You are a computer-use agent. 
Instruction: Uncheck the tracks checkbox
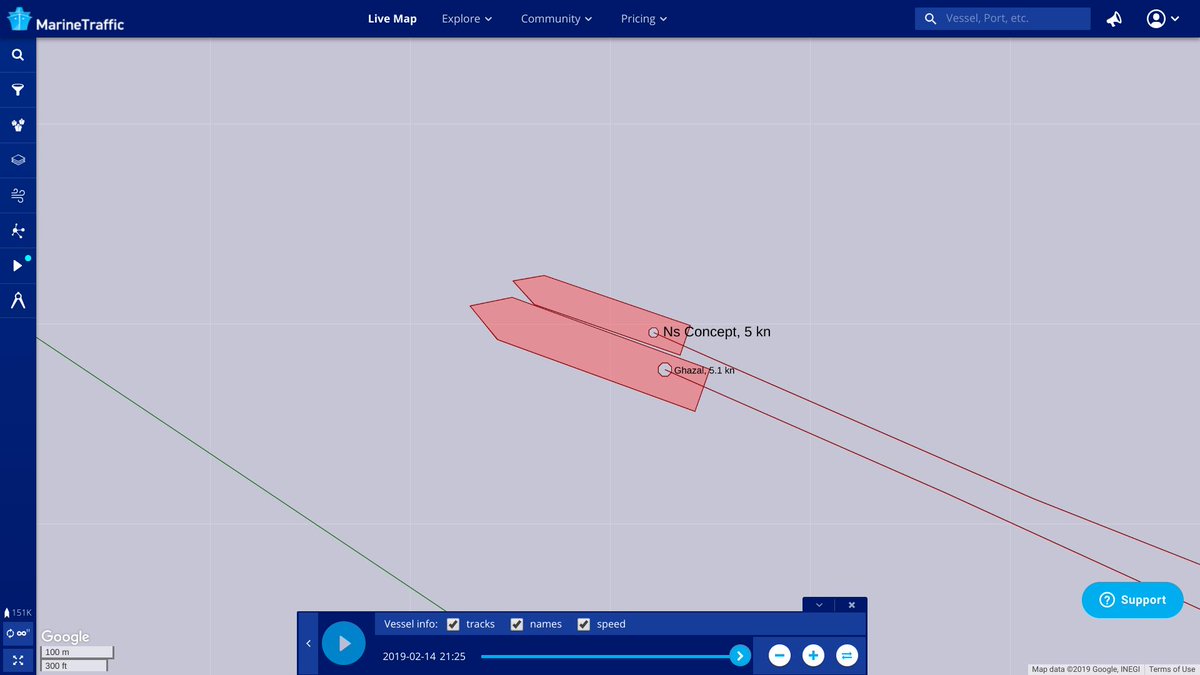[x=453, y=624]
